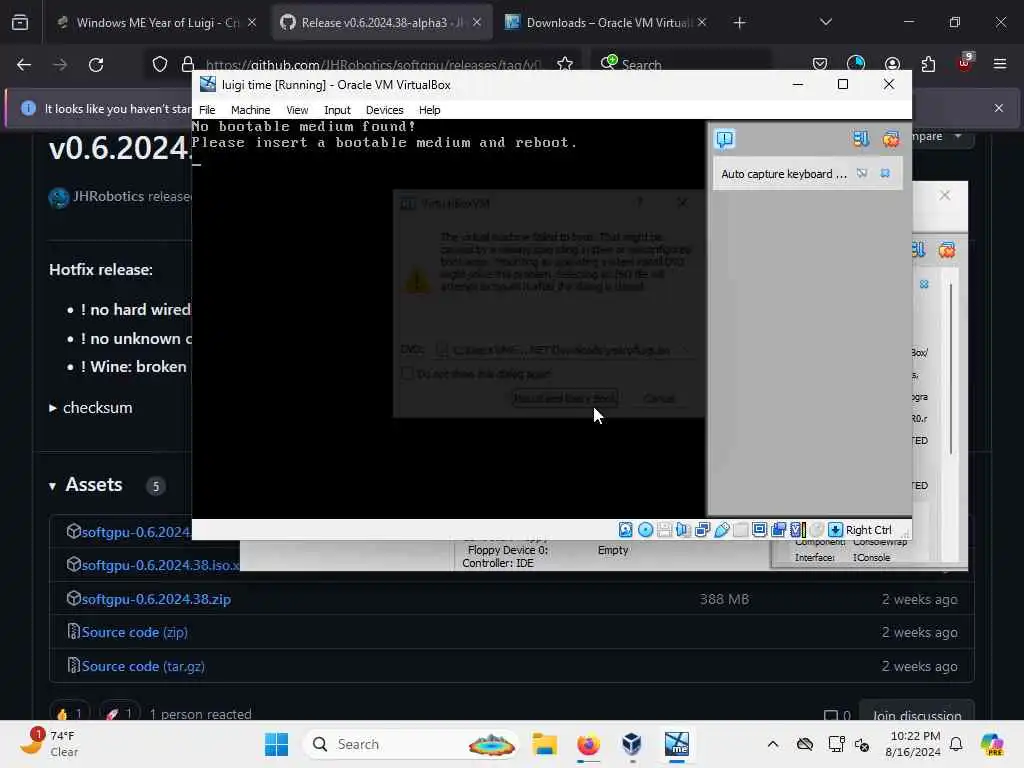Click the Auto capture keyboard notification text
The width and height of the screenshot is (1024, 768).
click(x=784, y=174)
